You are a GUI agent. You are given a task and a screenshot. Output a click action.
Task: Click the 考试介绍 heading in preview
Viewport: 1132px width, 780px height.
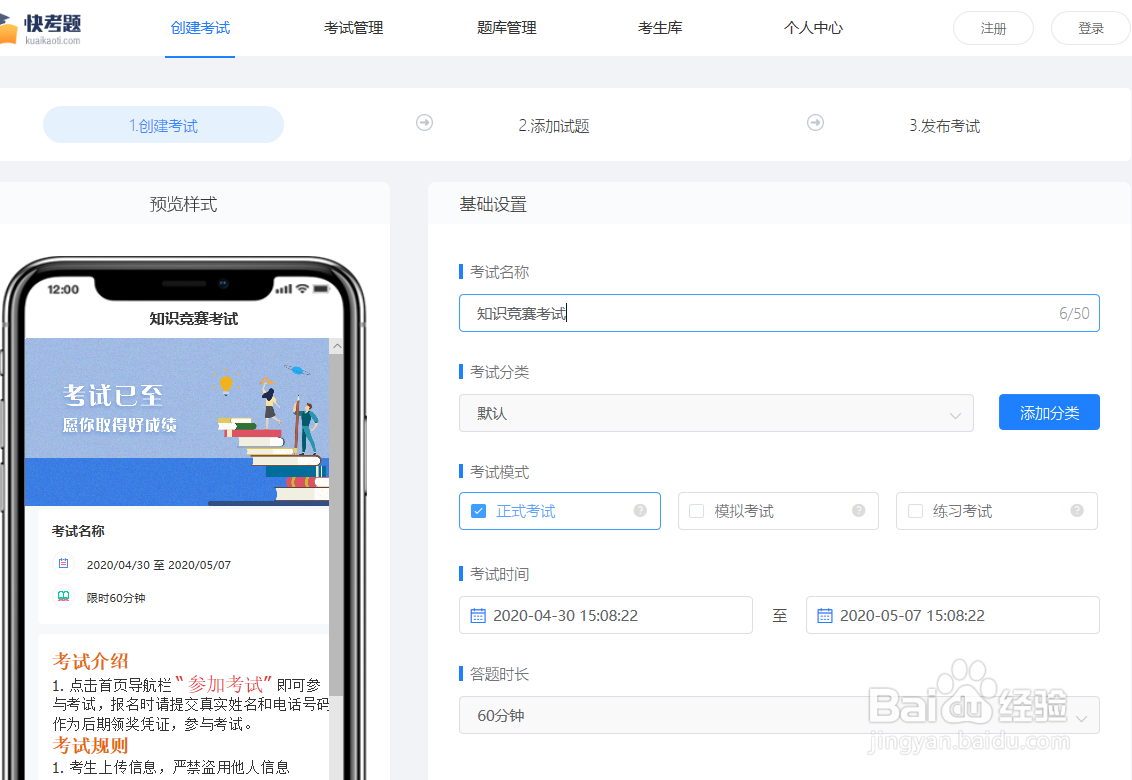pos(90,661)
